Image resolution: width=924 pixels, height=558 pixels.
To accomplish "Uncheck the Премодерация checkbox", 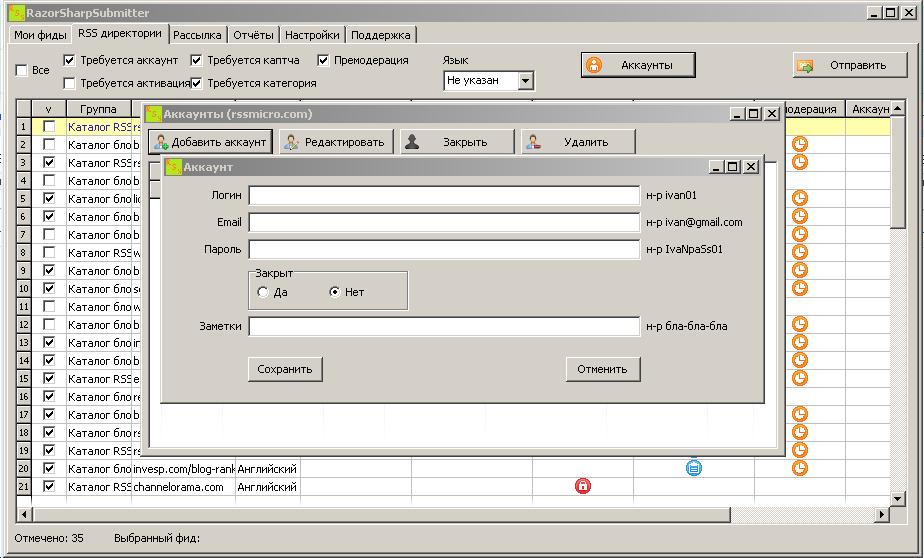I will 323,60.
